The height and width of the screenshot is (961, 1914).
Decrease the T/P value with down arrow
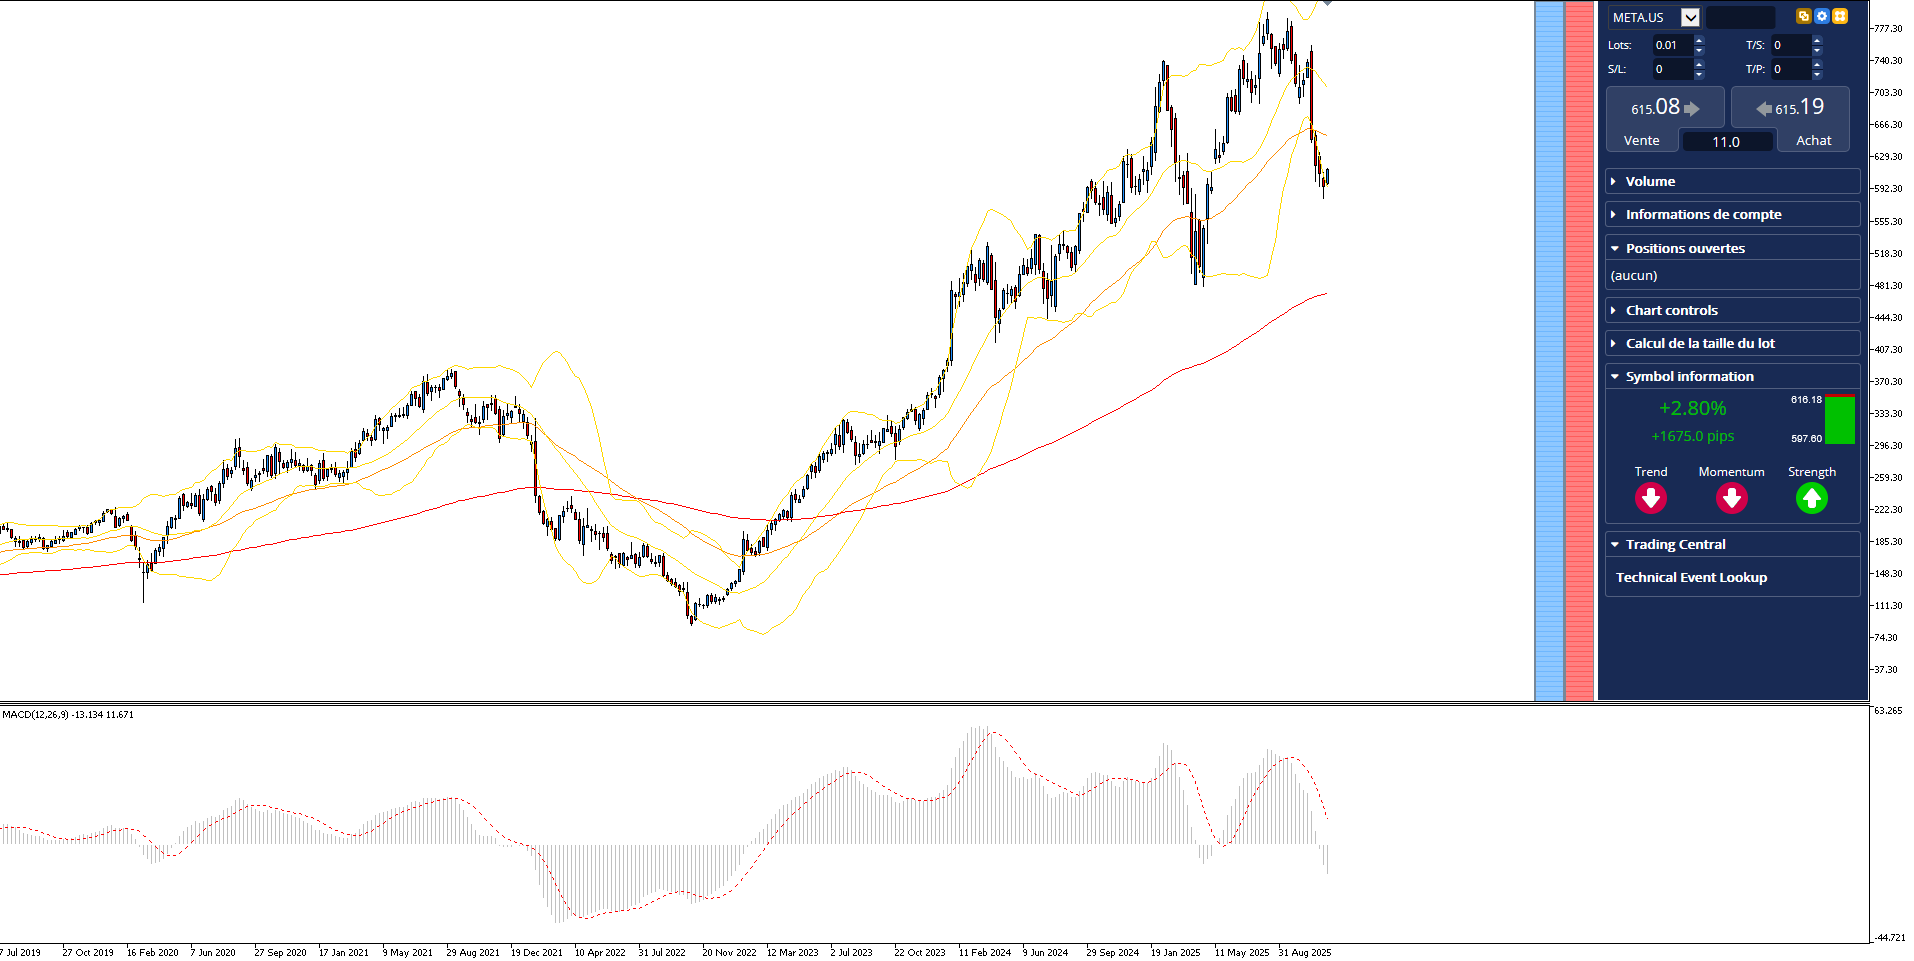(1817, 75)
